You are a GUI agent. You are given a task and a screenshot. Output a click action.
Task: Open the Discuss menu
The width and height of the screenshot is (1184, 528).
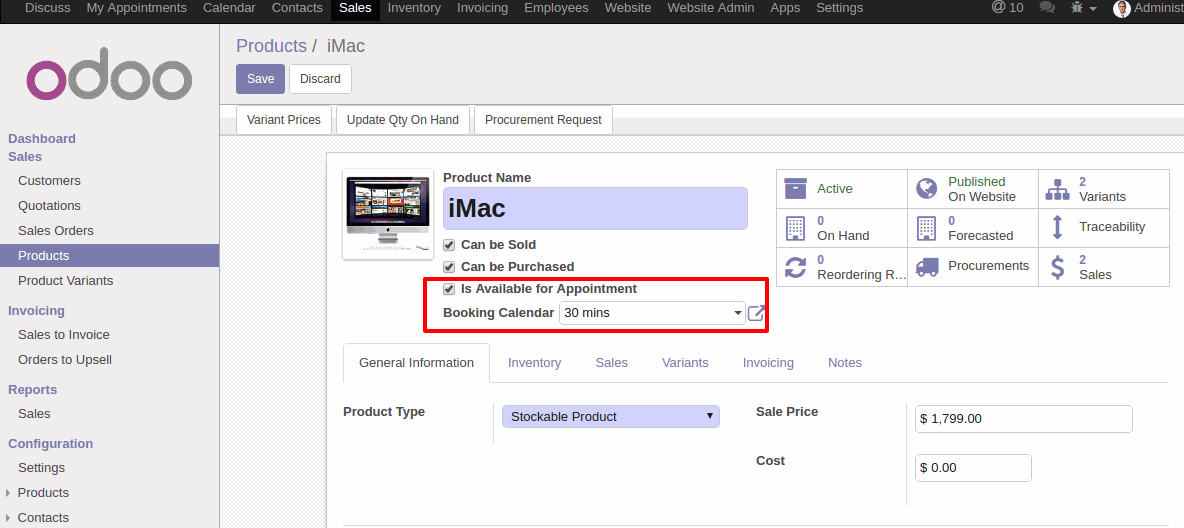pyautogui.click(x=48, y=8)
